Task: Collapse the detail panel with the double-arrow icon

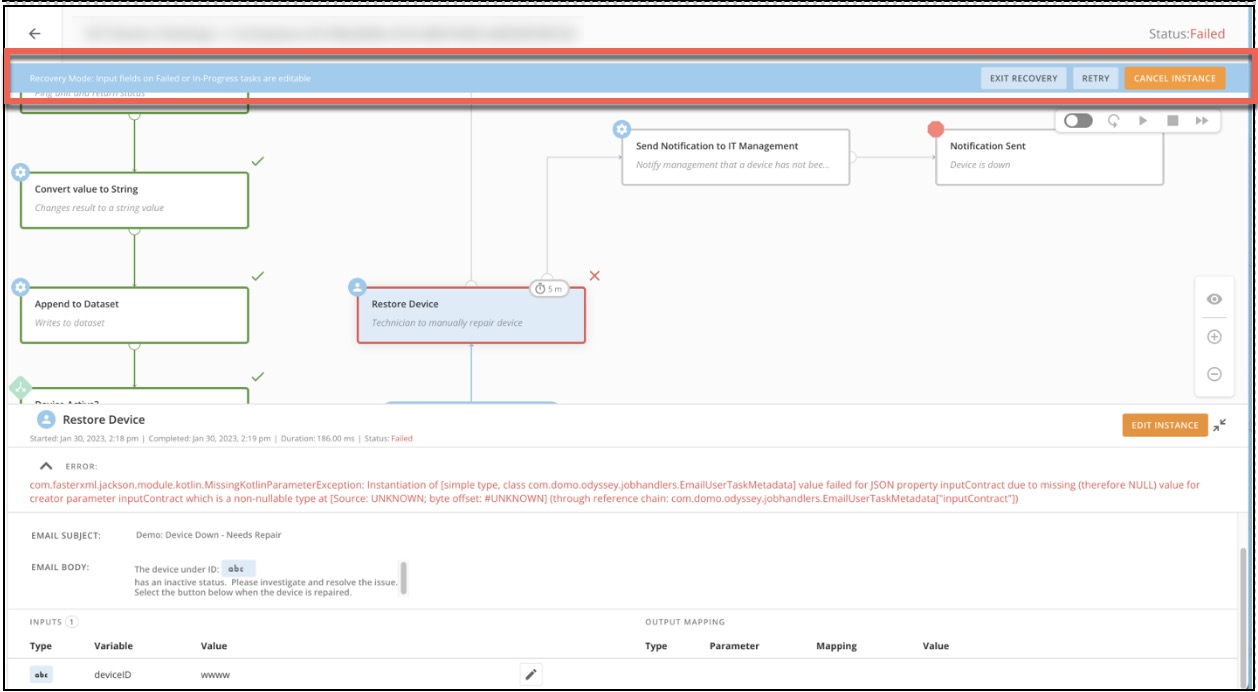Action: point(1218,425)
